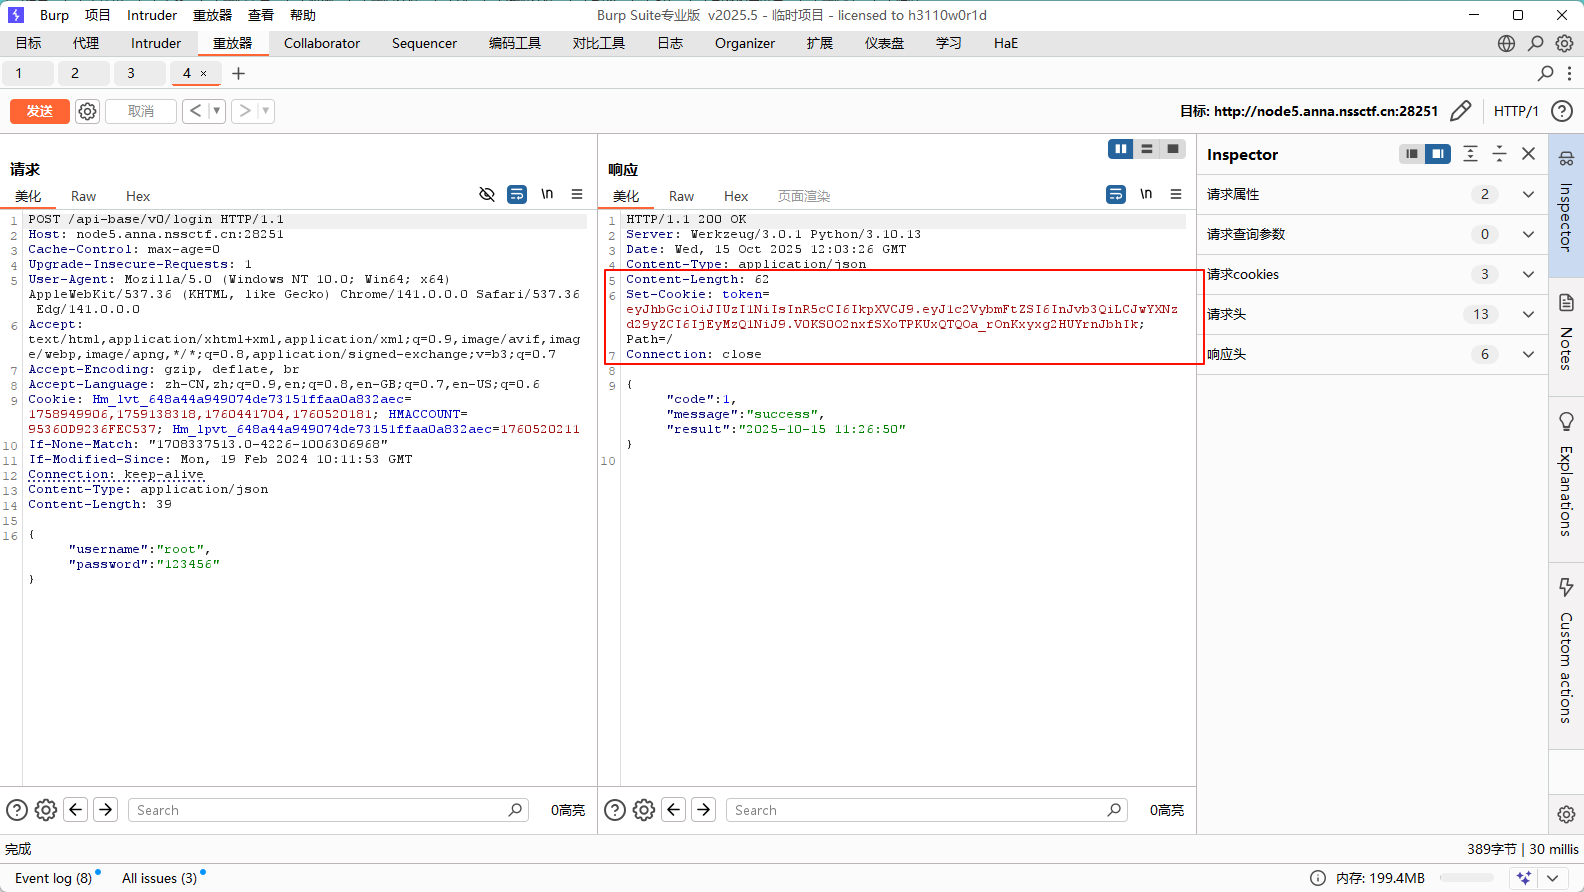Image resolution: width=1584 pixels, height=892 pixels.
Task: Expand all Inspector sections icon
Action: click(1470, 154)
